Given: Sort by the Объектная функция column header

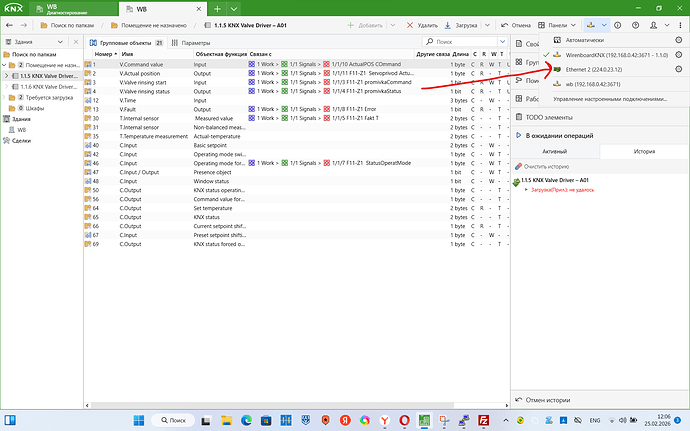Looking at the screenshot, I should coord(220,54).
